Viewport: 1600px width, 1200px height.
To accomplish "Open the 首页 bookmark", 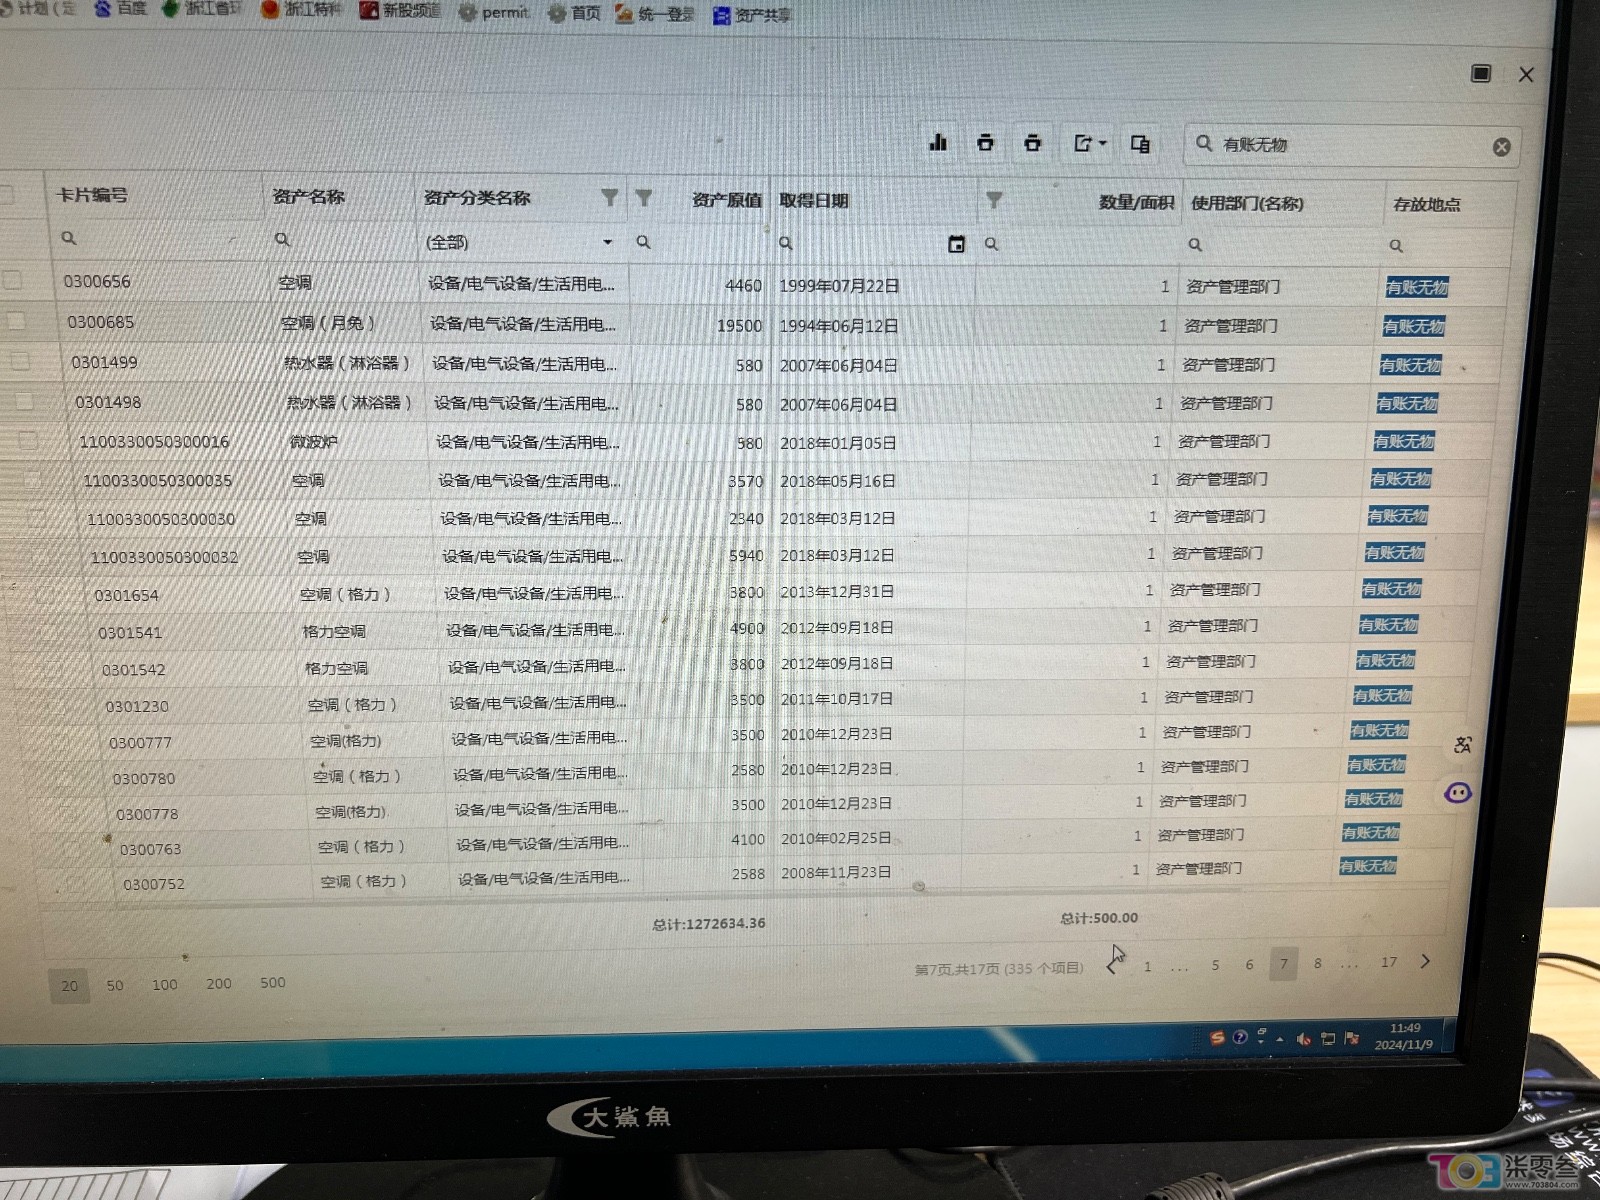I will point(575,13).
